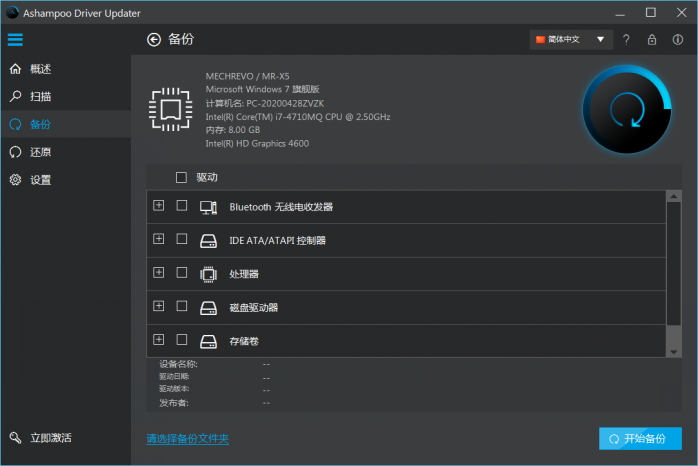Tick the 存储卷 checkbox
This screenshot has width=698, height=466.
pos(182,340)
